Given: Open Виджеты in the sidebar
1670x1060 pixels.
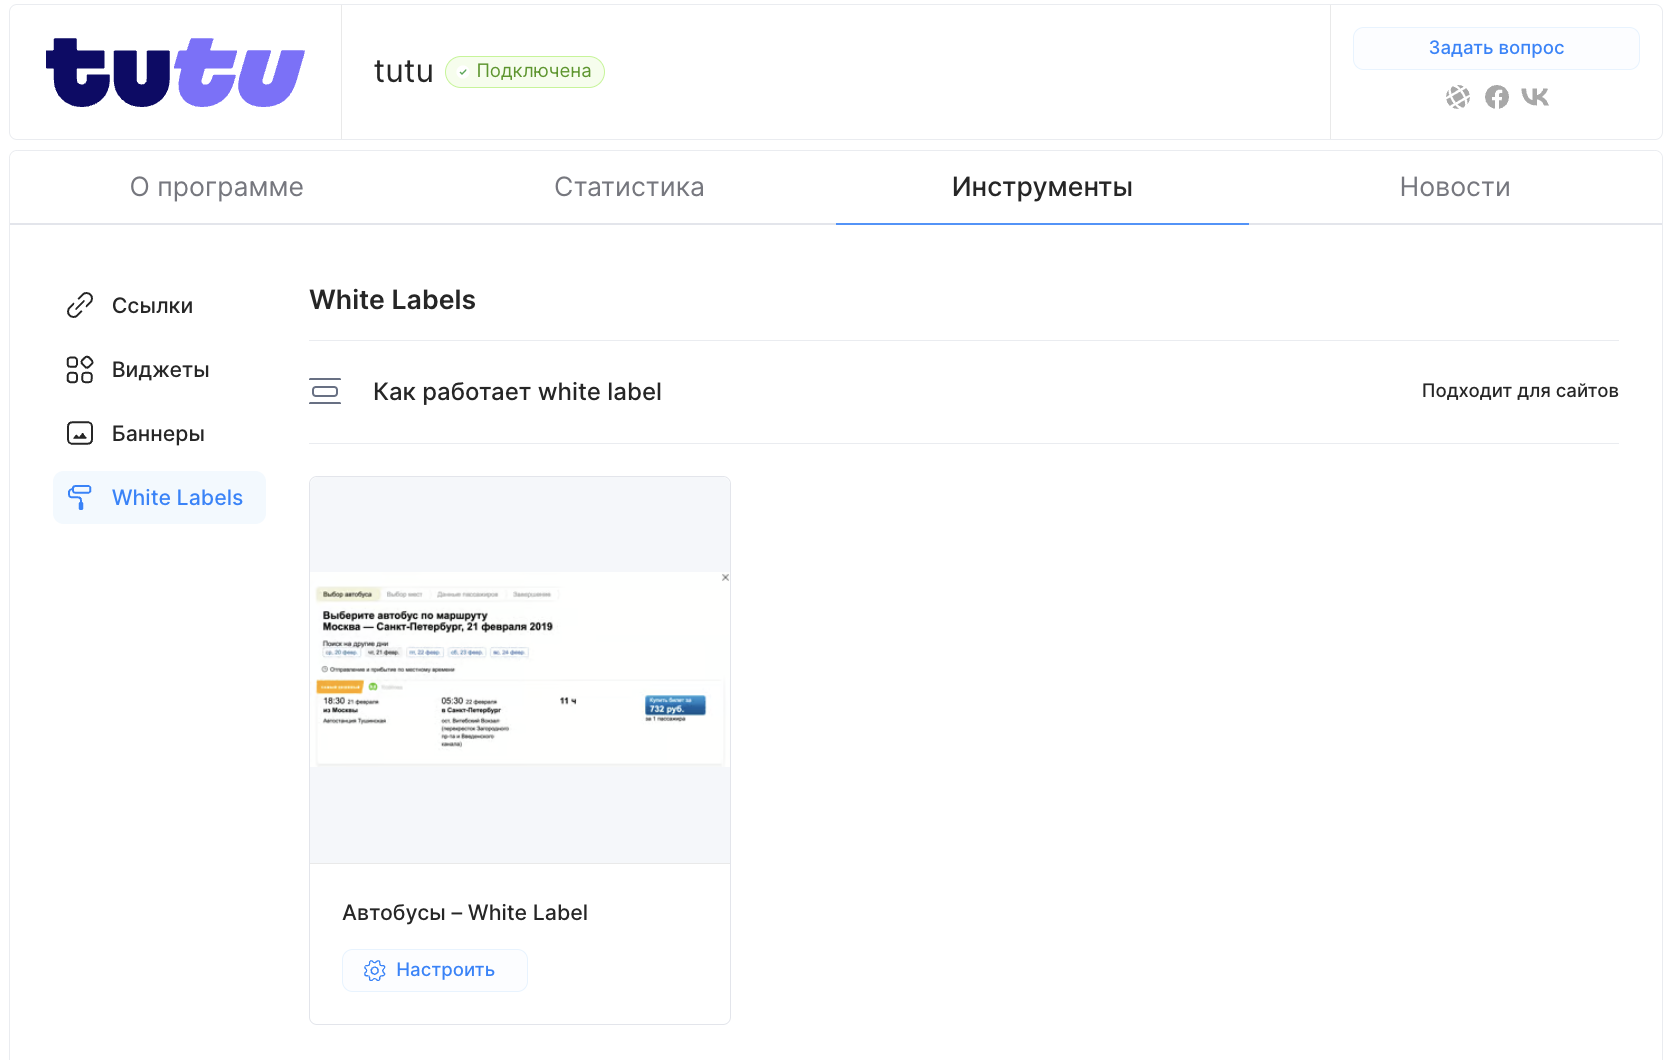Looking at the screenshot, I should 160,369.
